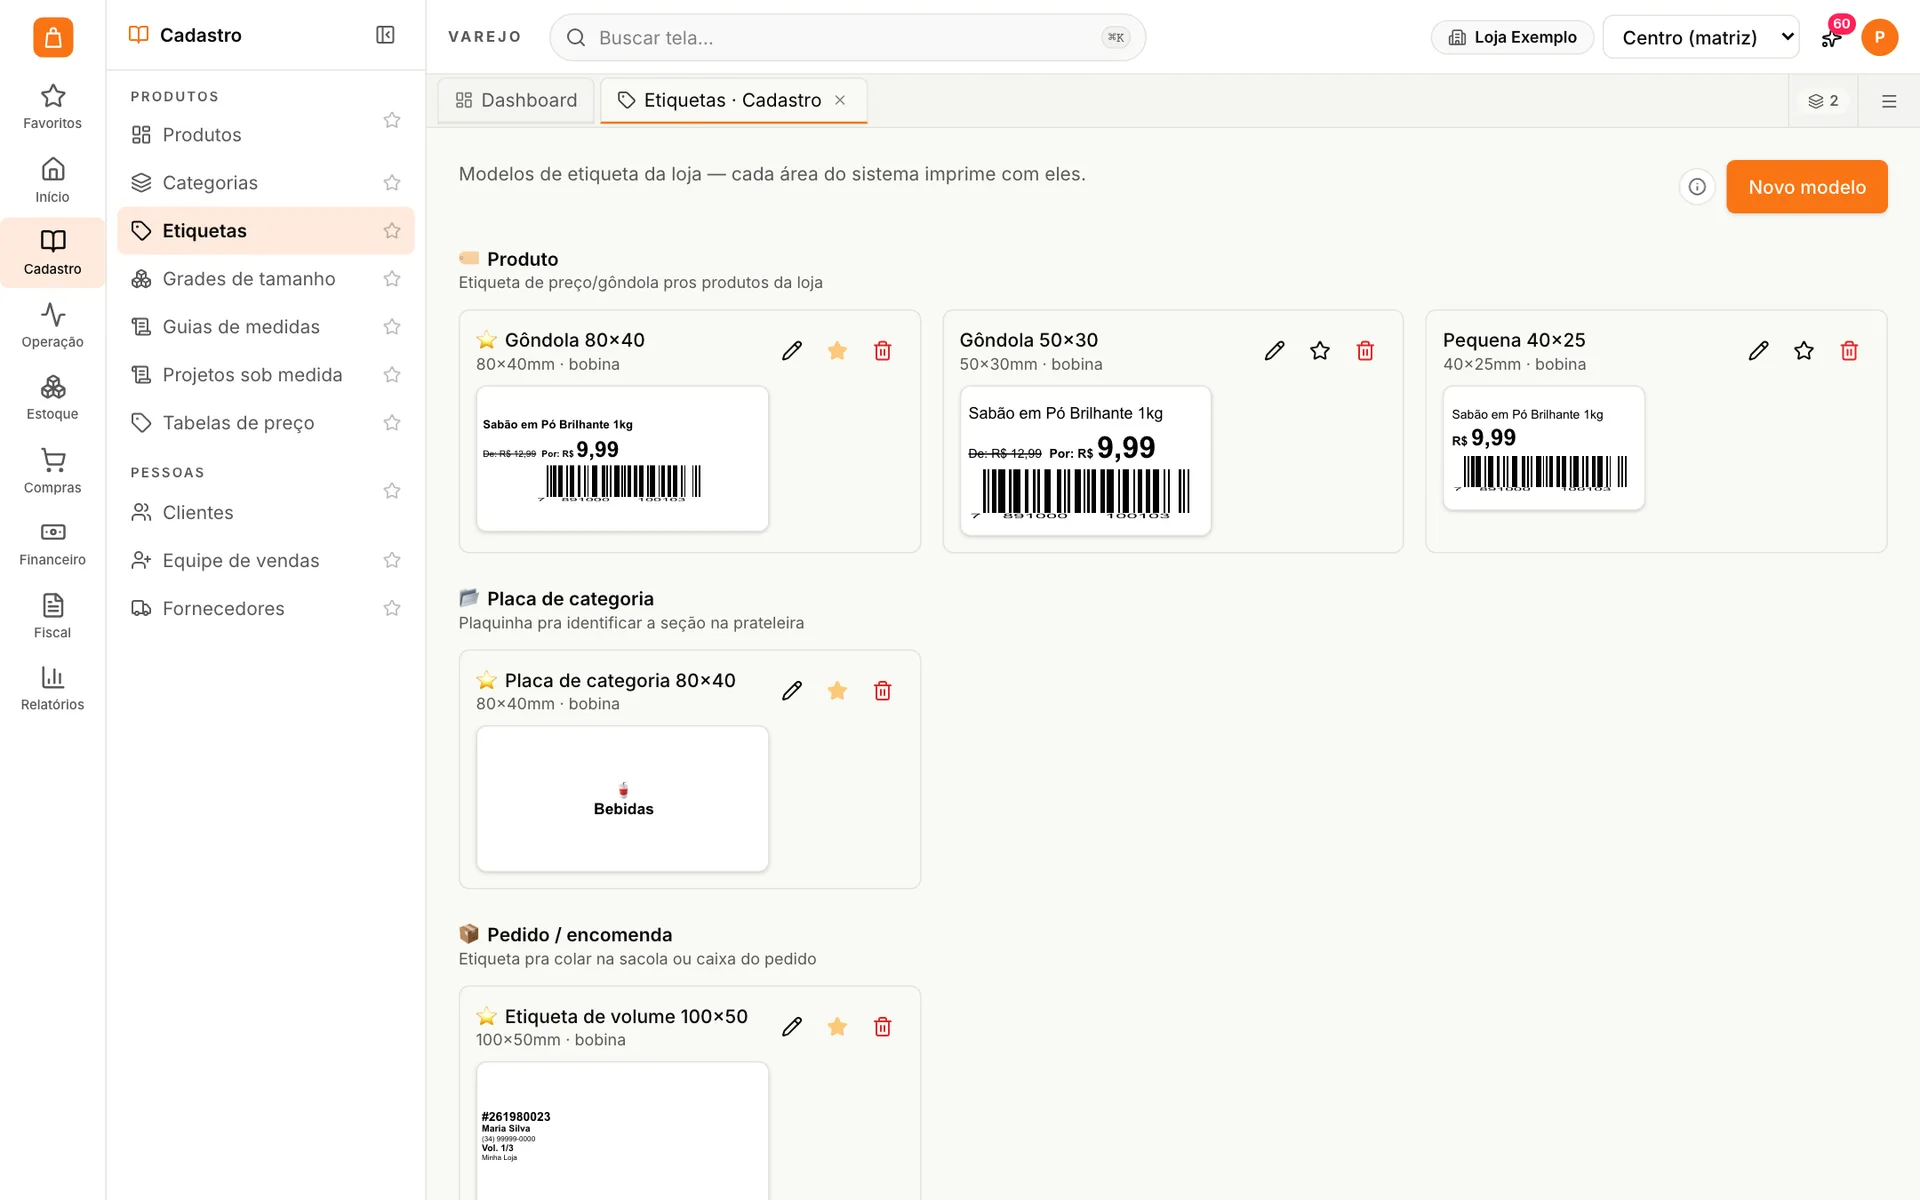Edit the Gôndola 80×40 label with the pencil
1920x1200 pixels.
792,351
